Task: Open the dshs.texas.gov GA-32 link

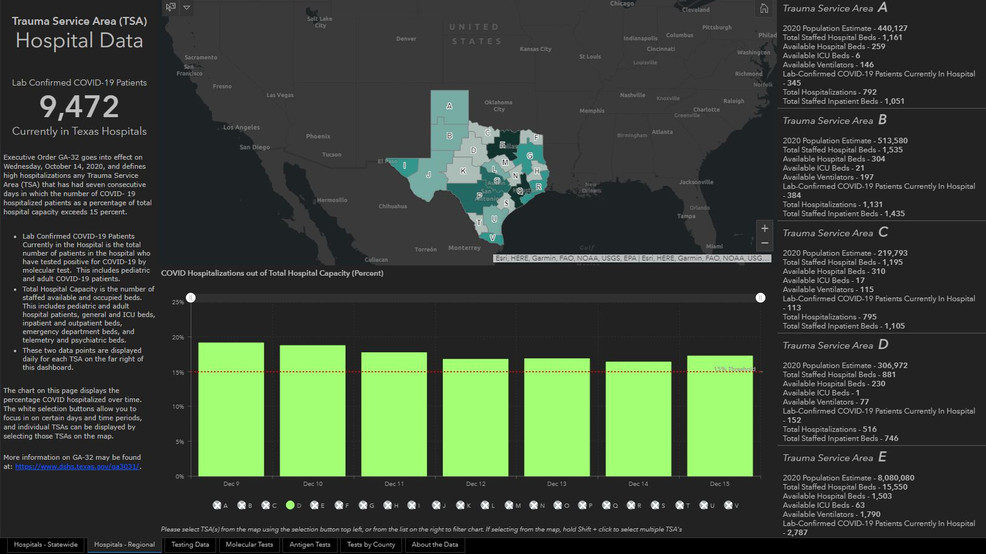Action: 77,466
